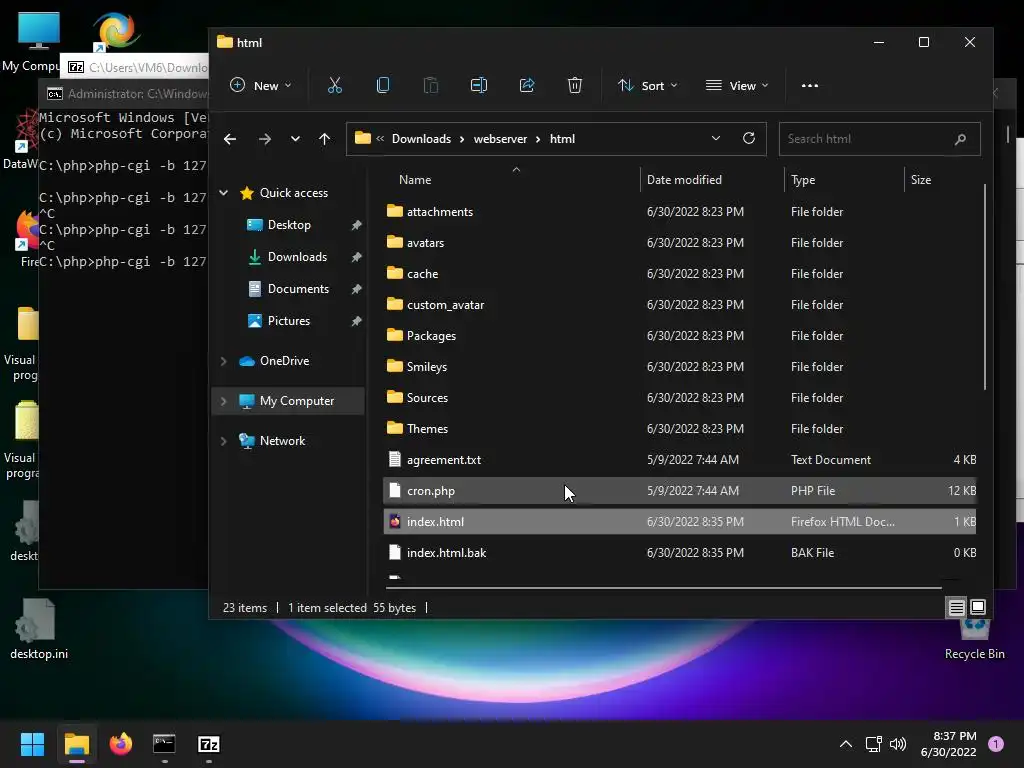Open the View dropdown menu

(x=737, y=86)
